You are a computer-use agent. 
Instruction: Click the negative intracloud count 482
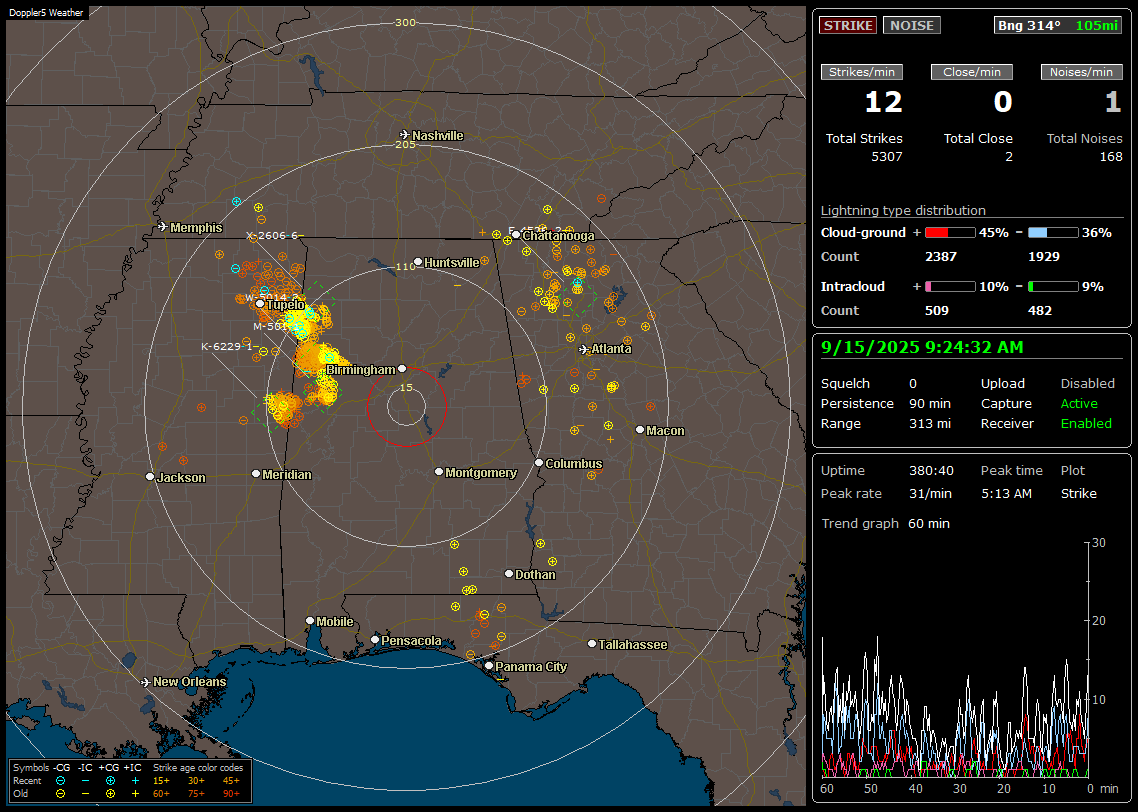coord(1039,311)
